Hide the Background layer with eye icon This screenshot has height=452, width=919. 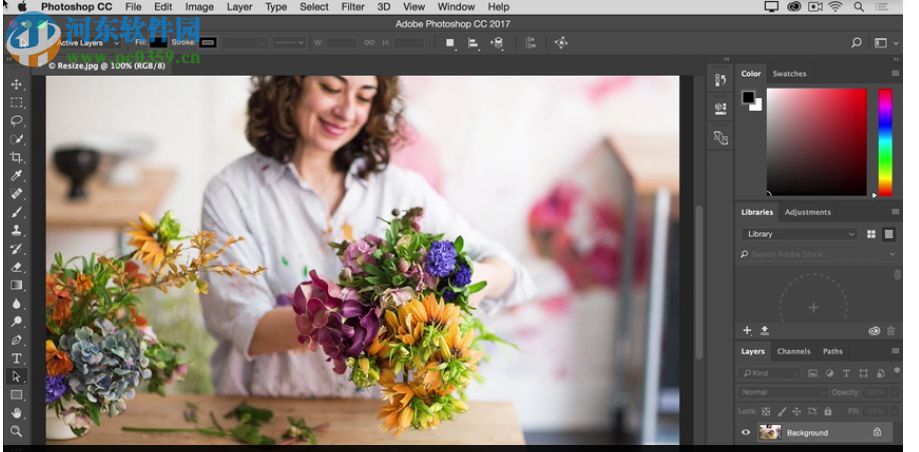(x=746, y=433)
